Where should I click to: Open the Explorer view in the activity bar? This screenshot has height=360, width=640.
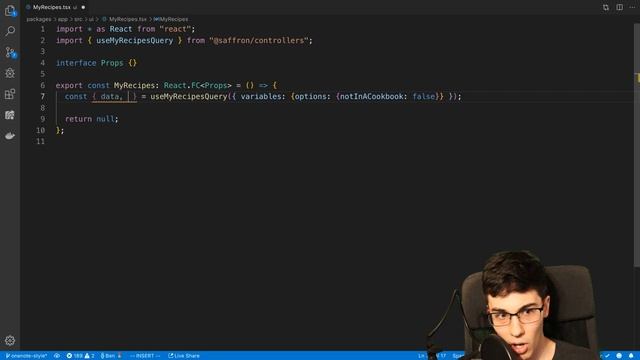click(x=10, y=10)
